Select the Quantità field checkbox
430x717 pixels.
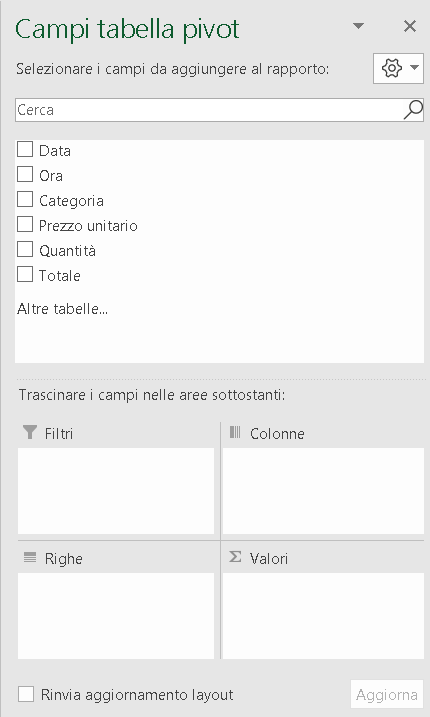(x=25, y=249)
